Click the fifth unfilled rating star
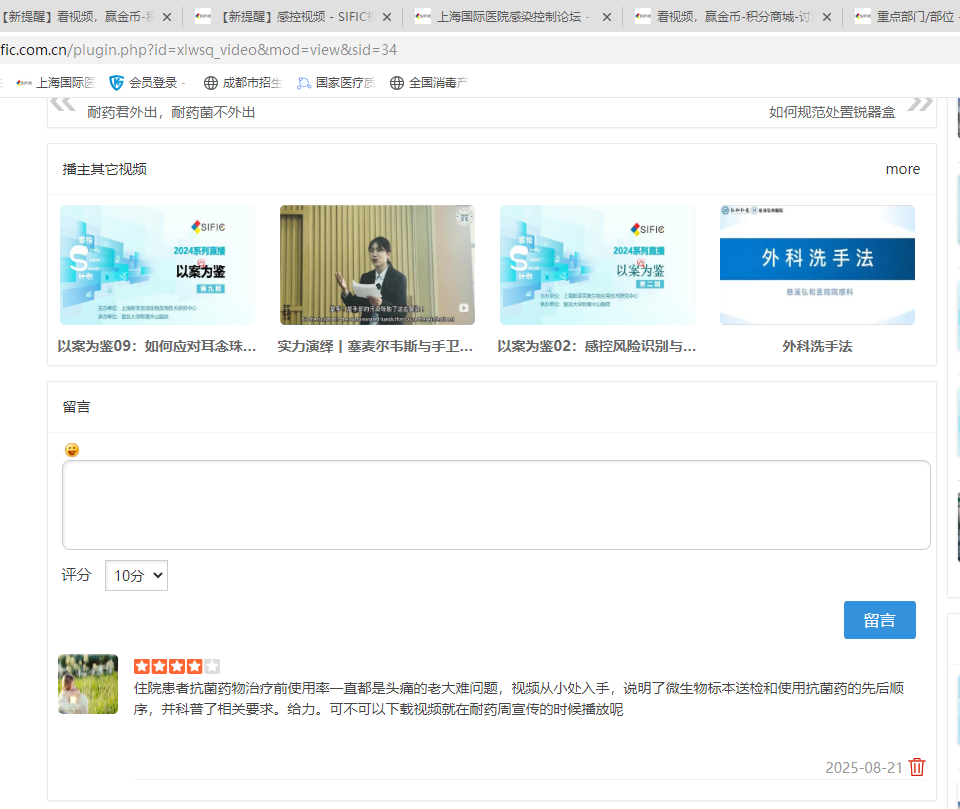Image resolution: width=960 pixels, height=809 pixels. 212,665
